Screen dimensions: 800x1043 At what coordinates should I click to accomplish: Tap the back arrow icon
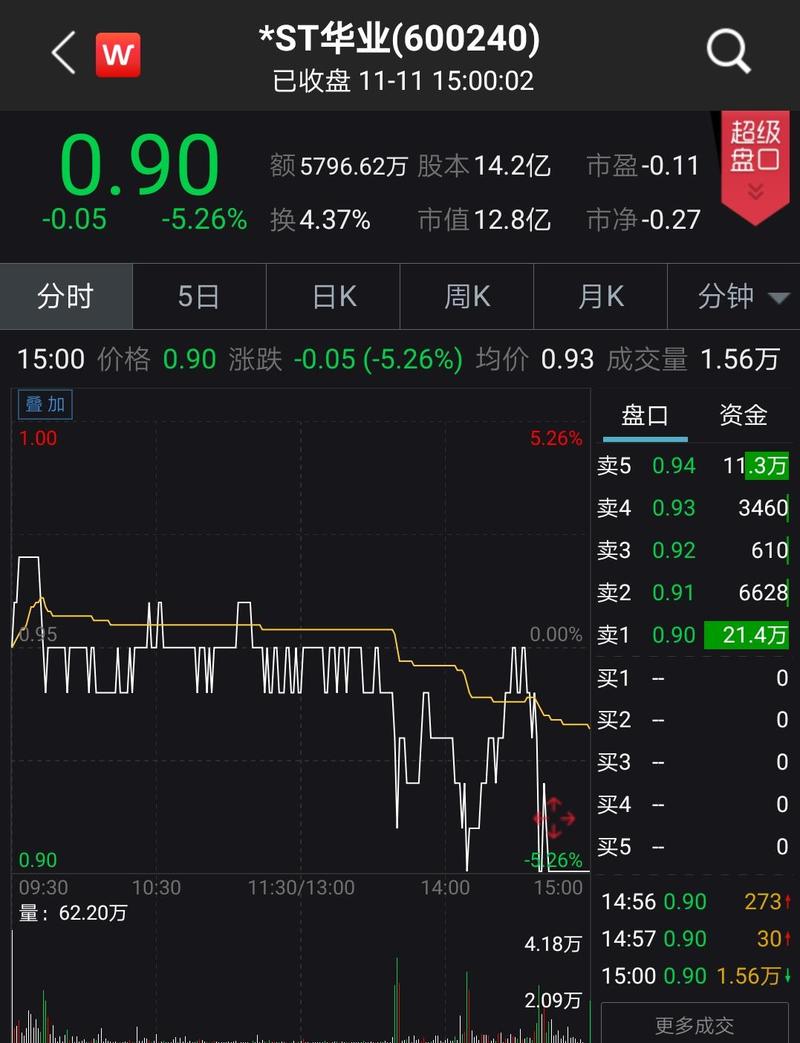[x=64, y=53]
